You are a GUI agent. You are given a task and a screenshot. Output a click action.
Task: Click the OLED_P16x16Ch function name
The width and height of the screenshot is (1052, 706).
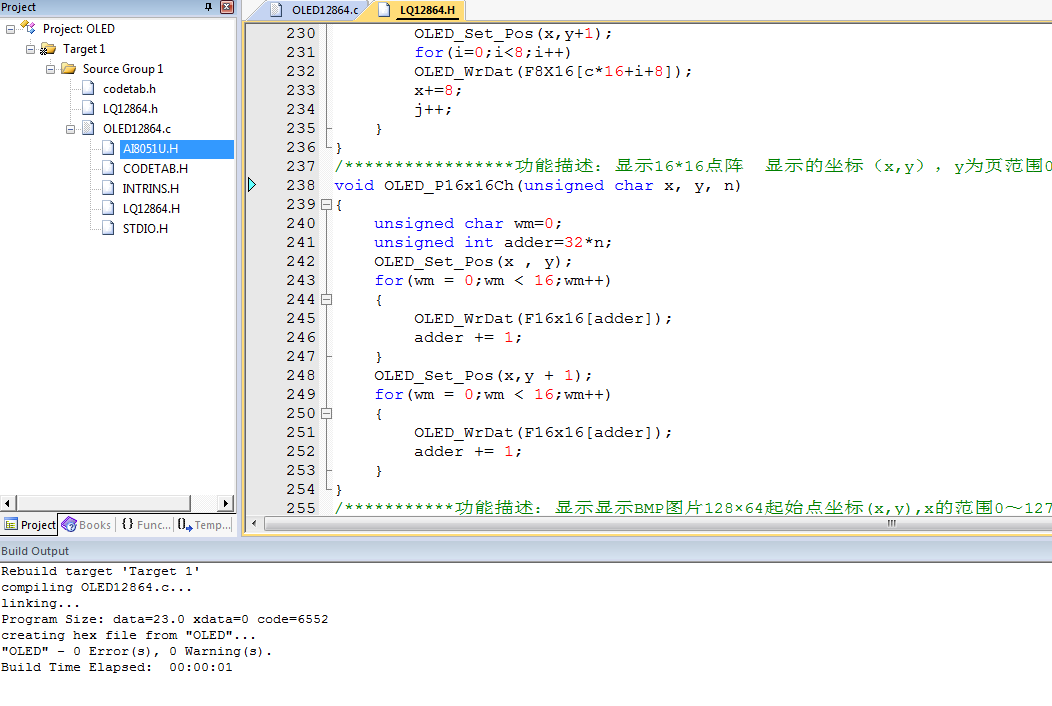click(448, 185)
